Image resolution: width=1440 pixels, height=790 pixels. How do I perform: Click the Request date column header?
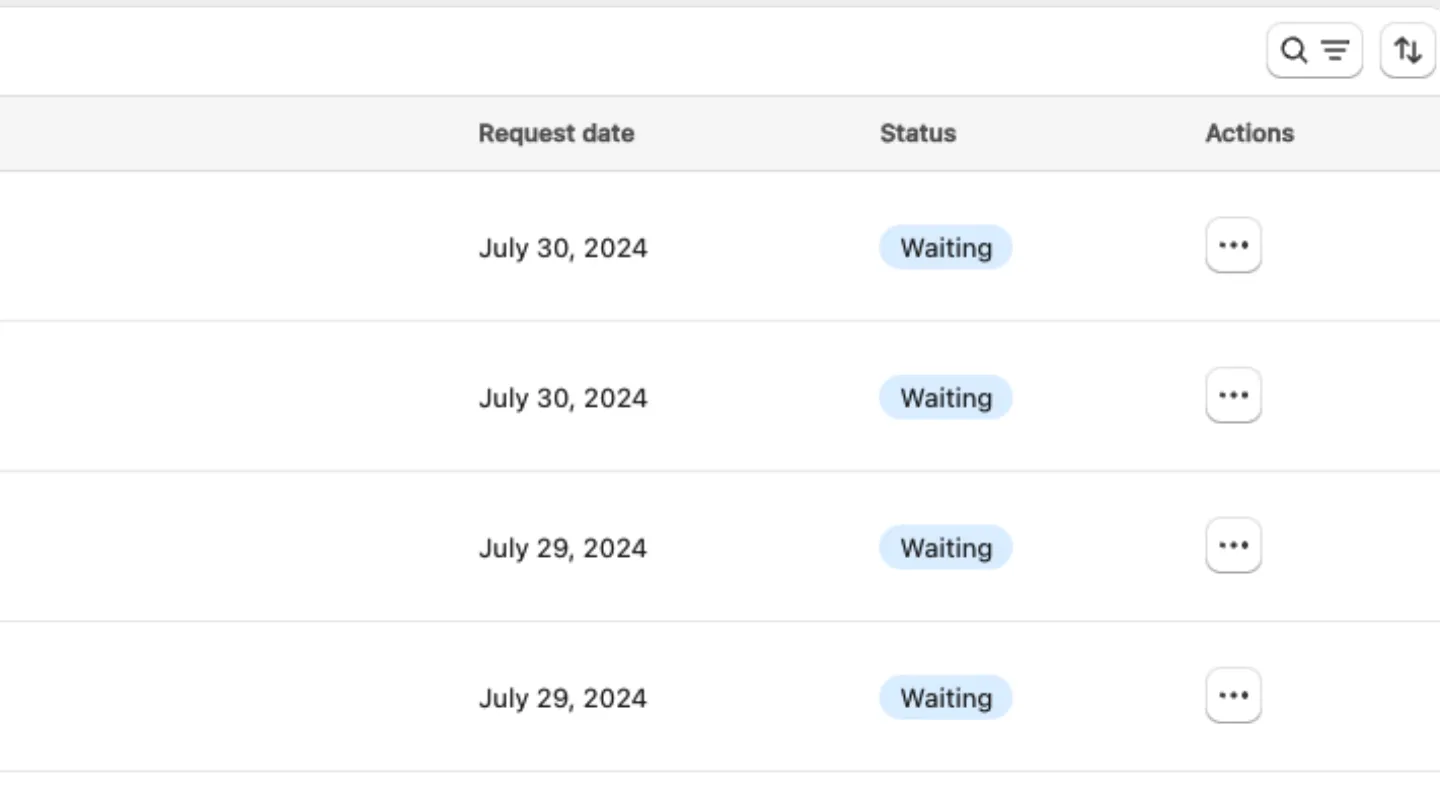[x=556, y=133]
